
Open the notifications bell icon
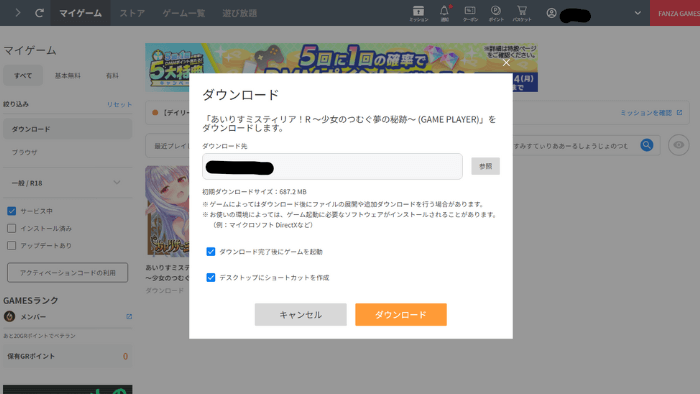tap(444, 13)
